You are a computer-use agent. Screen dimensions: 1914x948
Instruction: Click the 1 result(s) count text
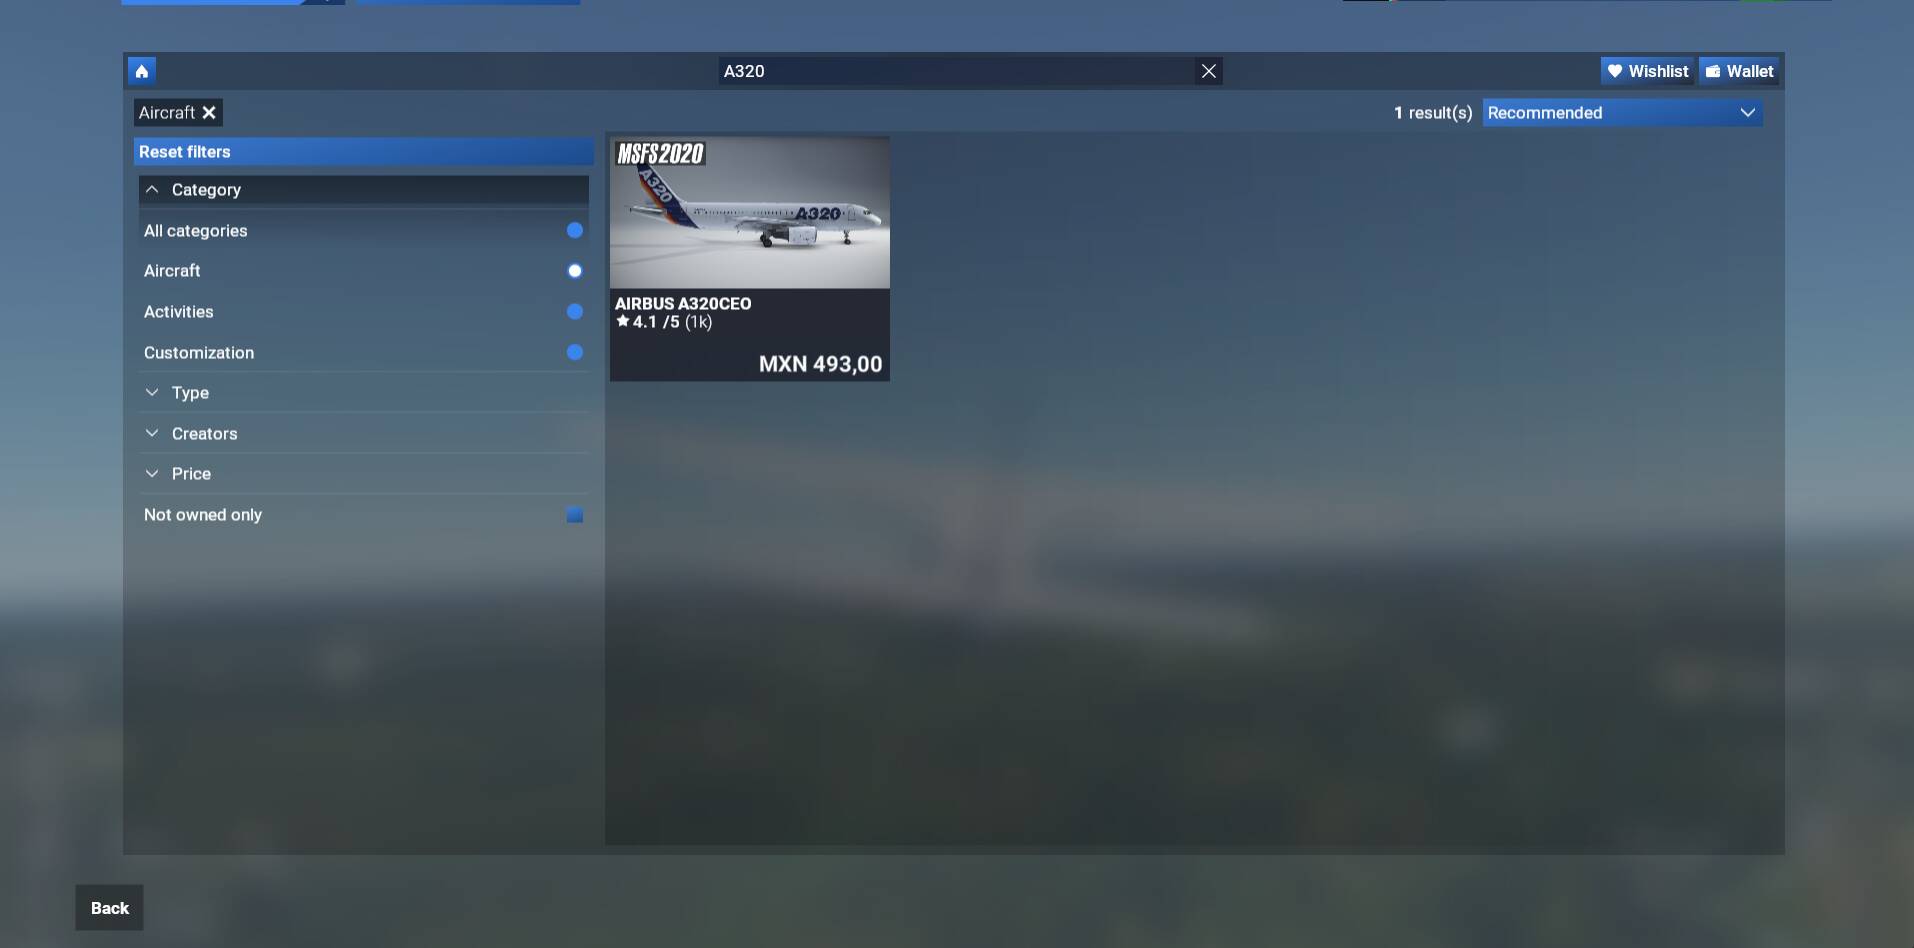(1433, 113)
